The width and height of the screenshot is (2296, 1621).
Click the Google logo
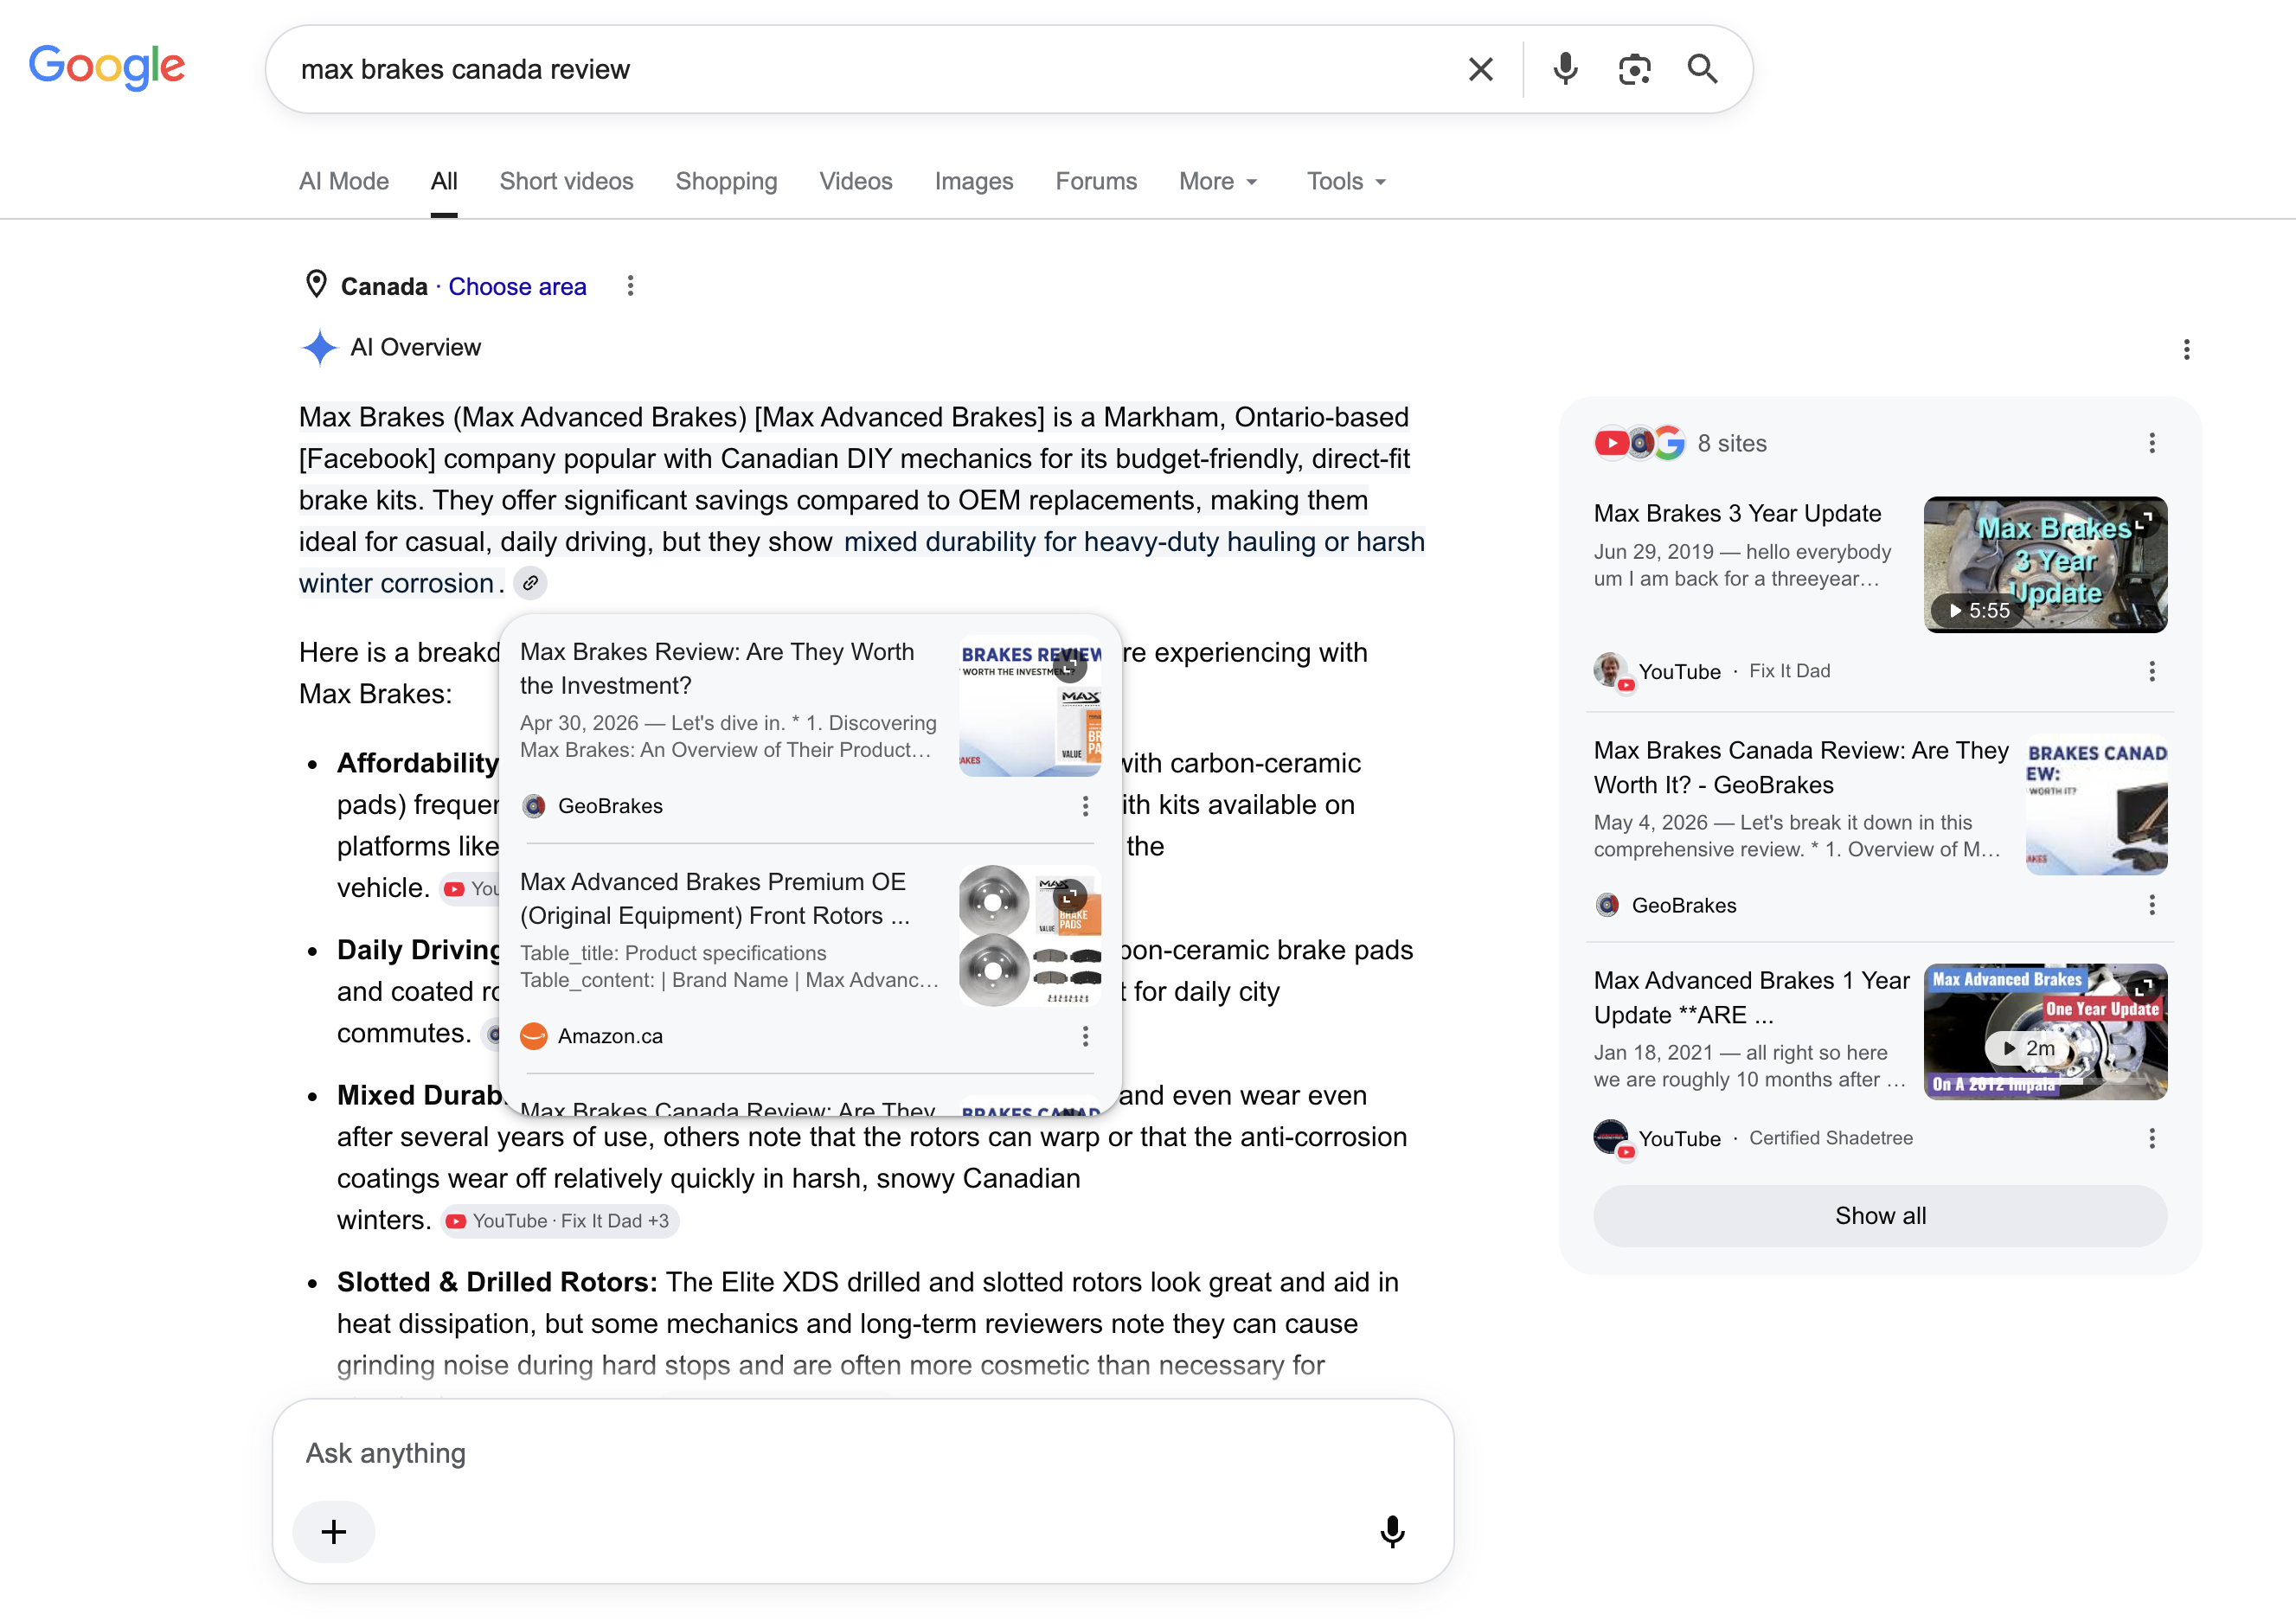point(107,67)
